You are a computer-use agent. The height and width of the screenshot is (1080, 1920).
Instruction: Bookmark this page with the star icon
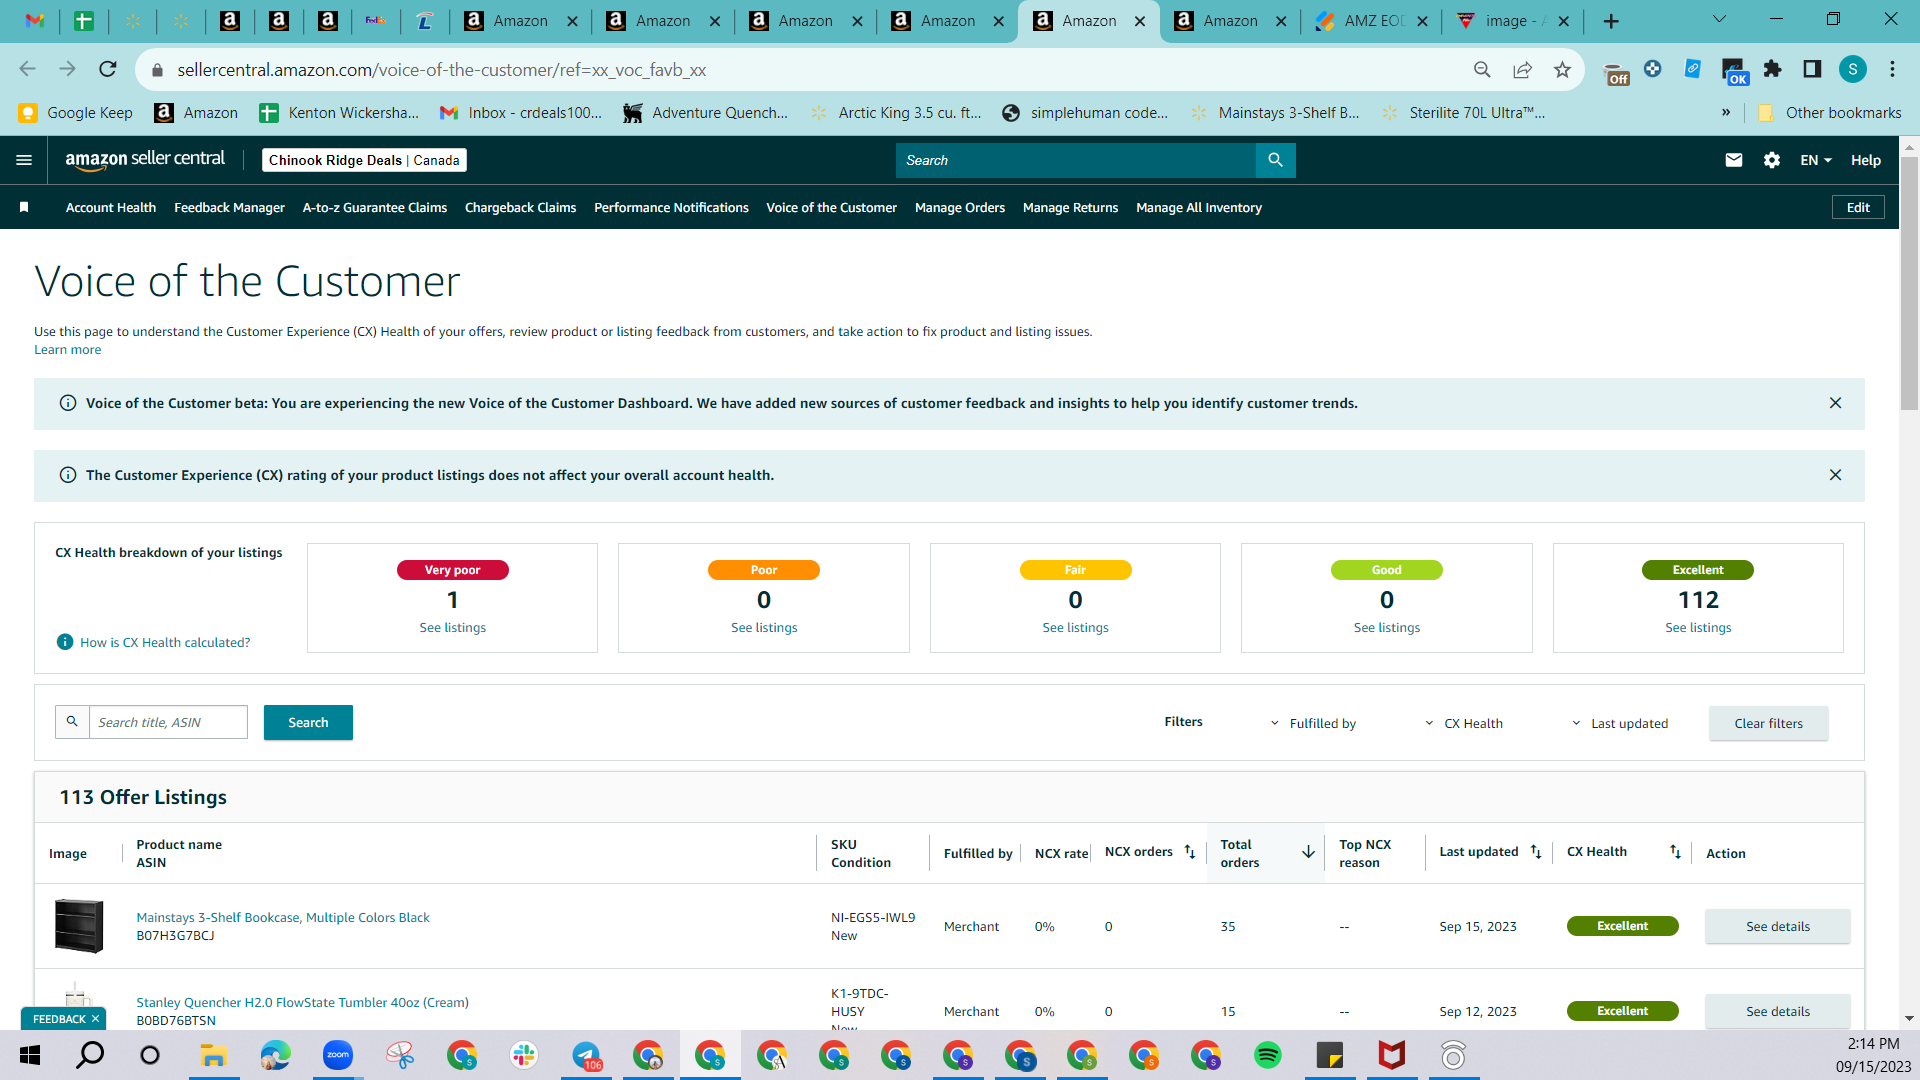(1562, 69)
